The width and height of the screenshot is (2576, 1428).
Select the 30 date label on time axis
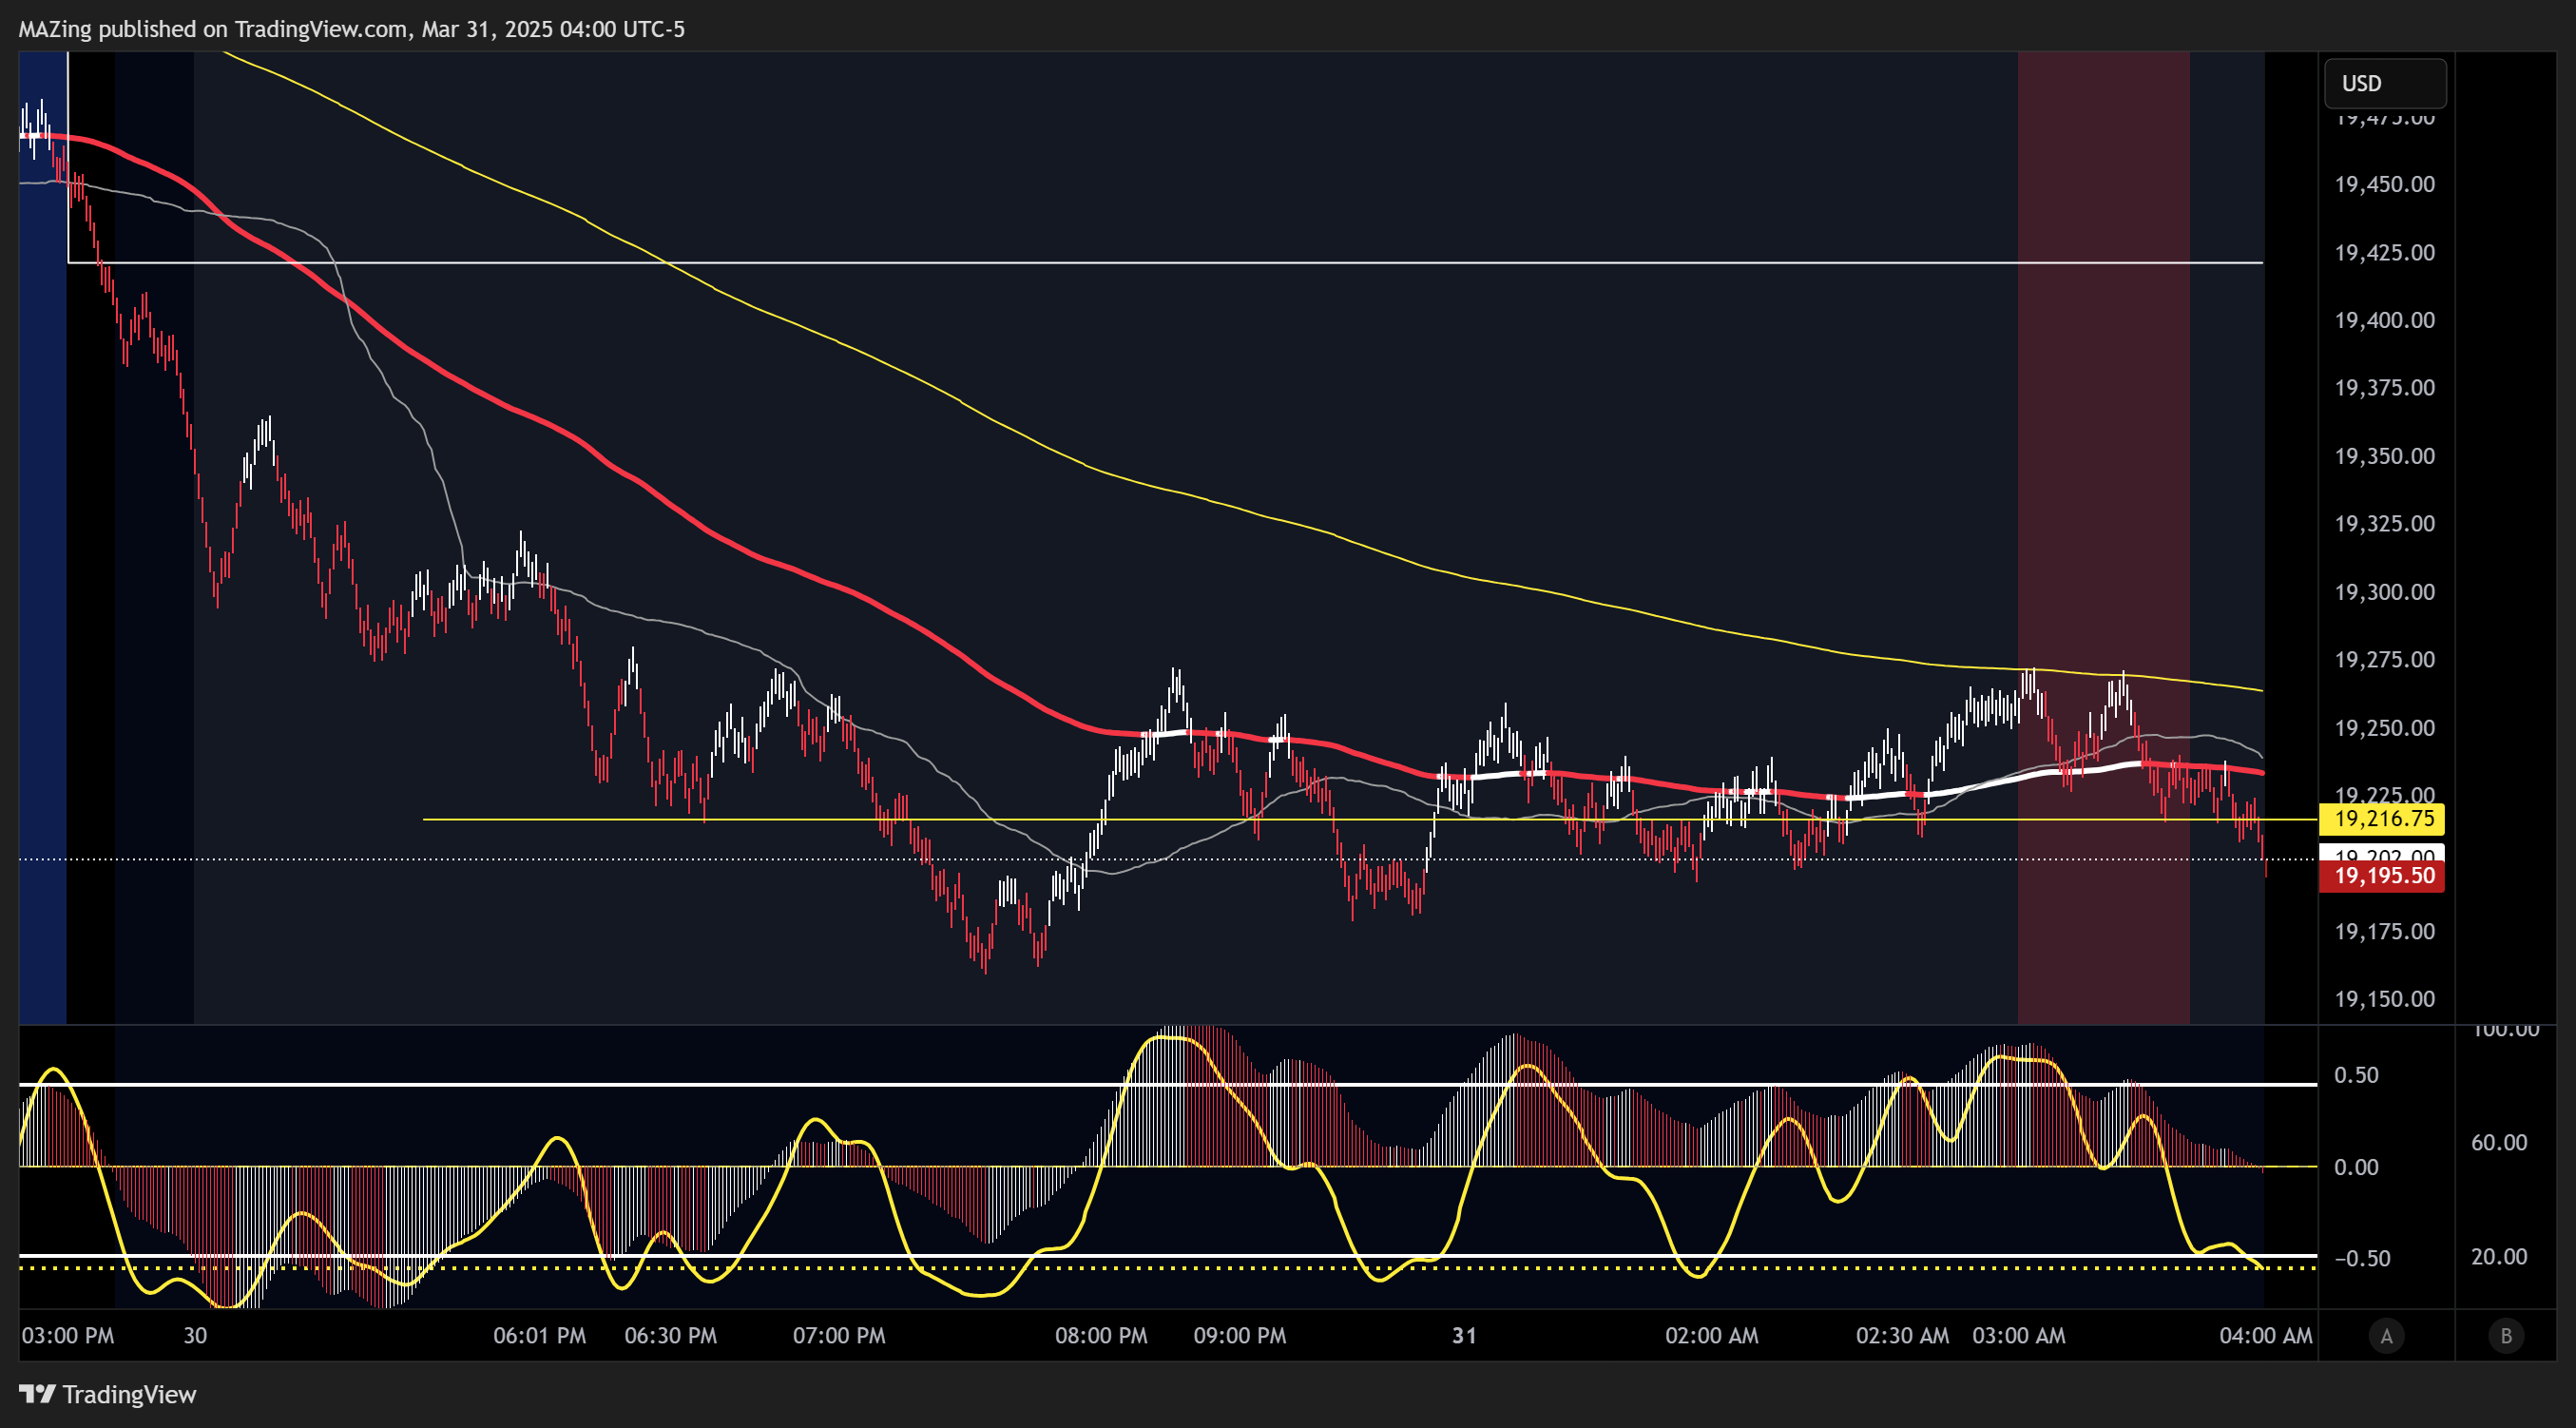click(195, 1336)
